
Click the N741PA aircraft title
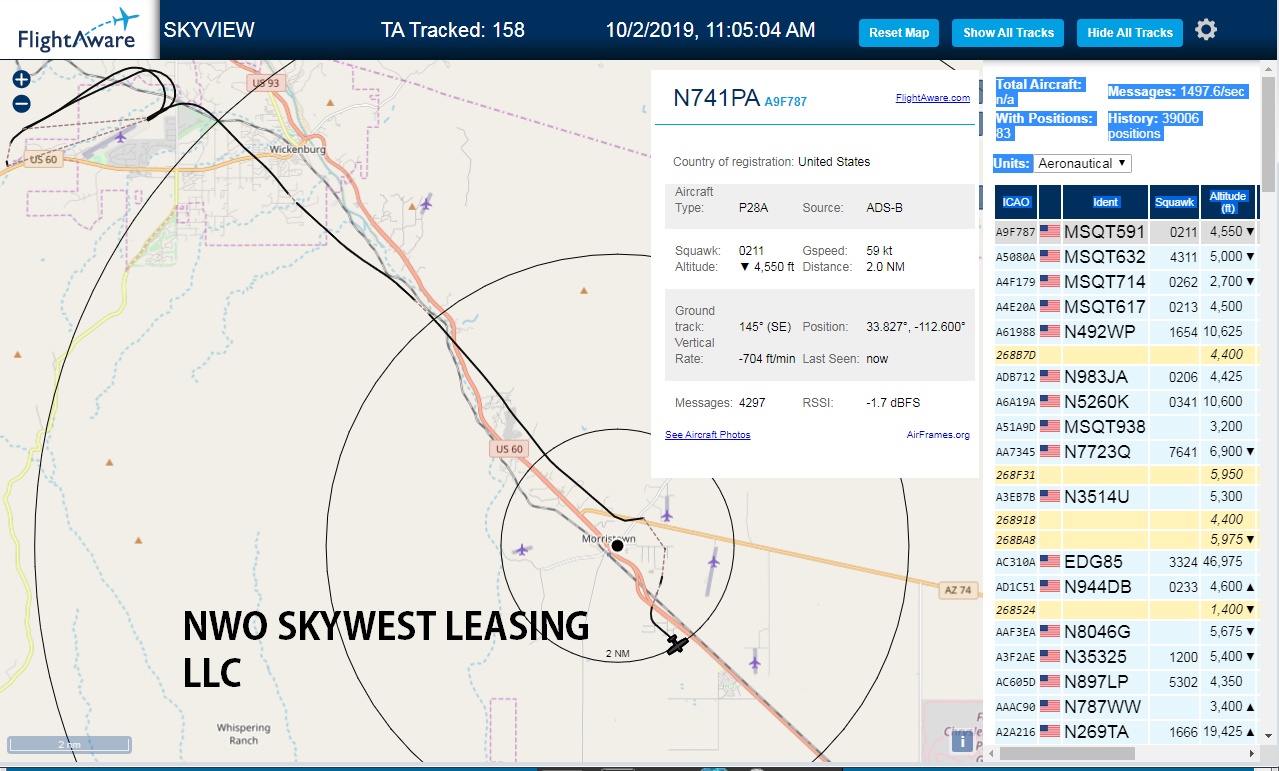point(716,98)
